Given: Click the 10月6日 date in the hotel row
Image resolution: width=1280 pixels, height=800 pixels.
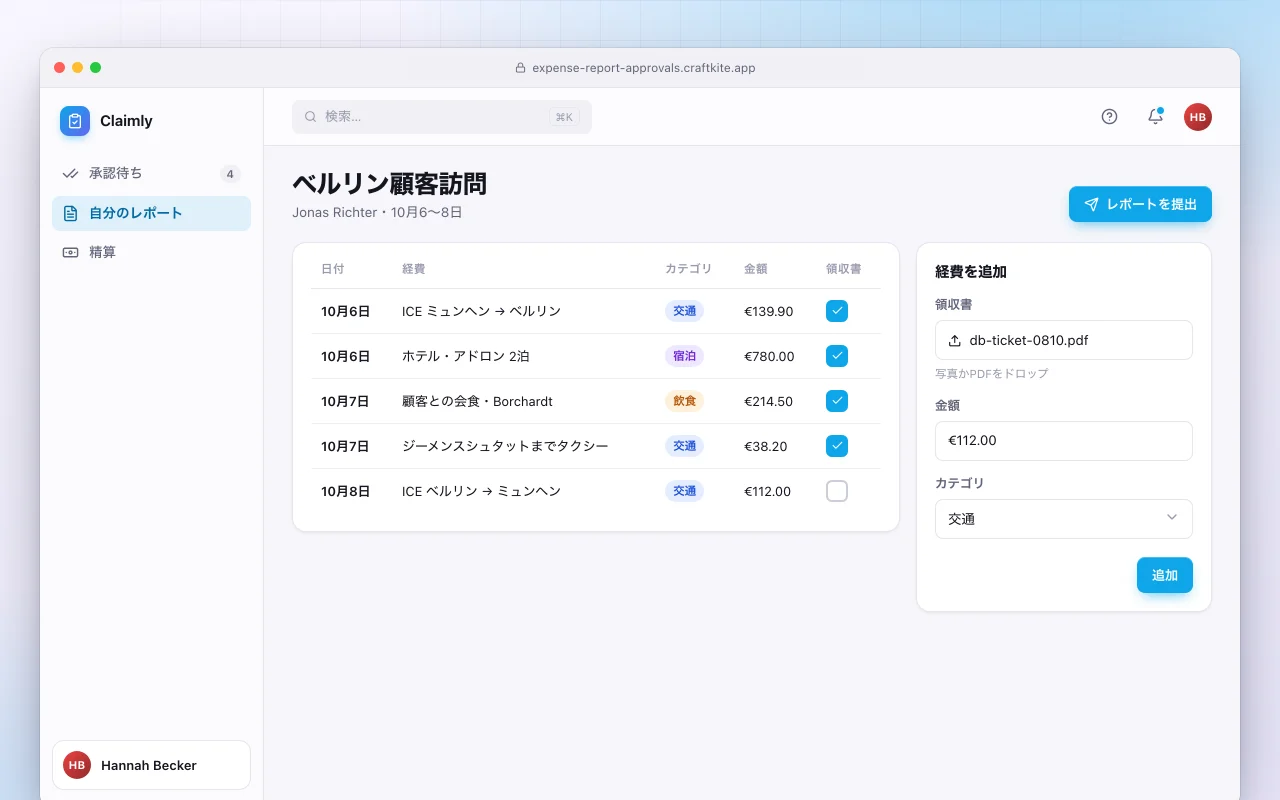Looking at the screenshot, I should pos(346,357).
